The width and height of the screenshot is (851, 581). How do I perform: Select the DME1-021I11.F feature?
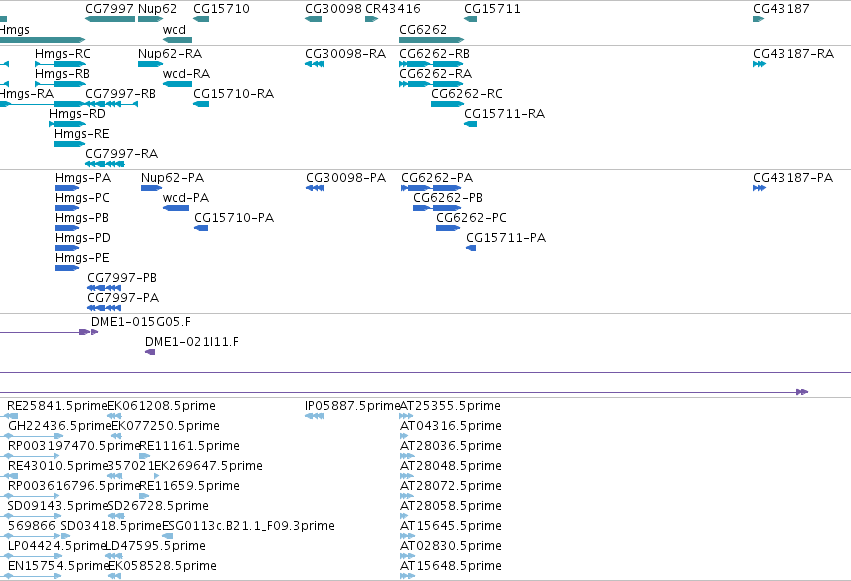(150, 352)
